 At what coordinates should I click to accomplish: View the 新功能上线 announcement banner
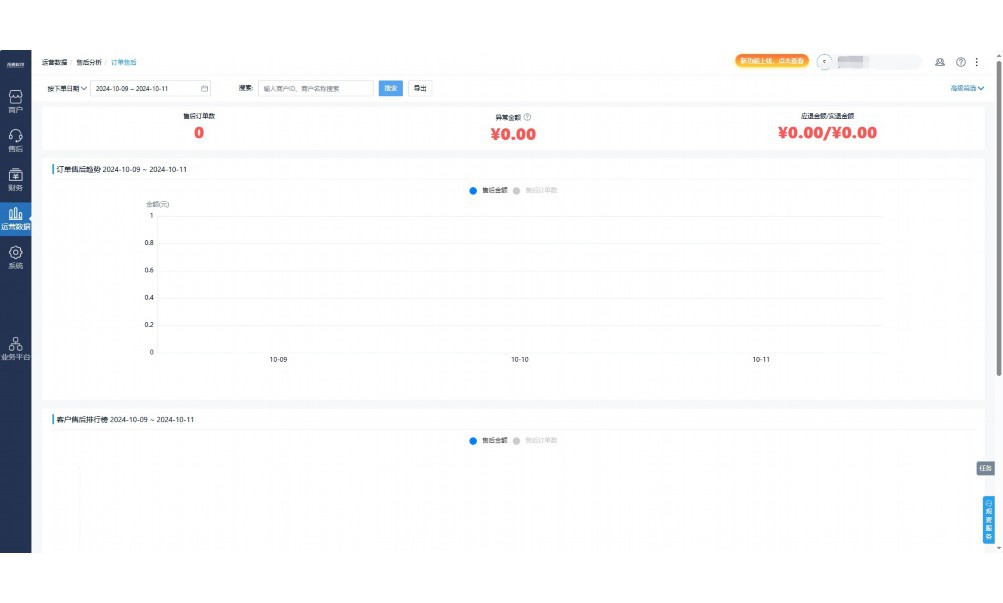(x=770, y=61)
